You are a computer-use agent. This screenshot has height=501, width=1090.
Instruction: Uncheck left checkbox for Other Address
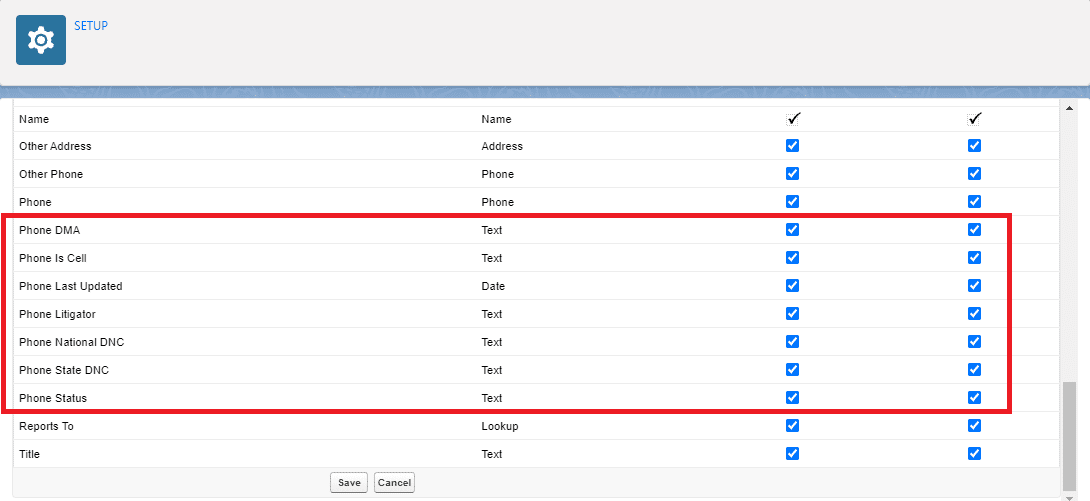(x=793, y=145)
